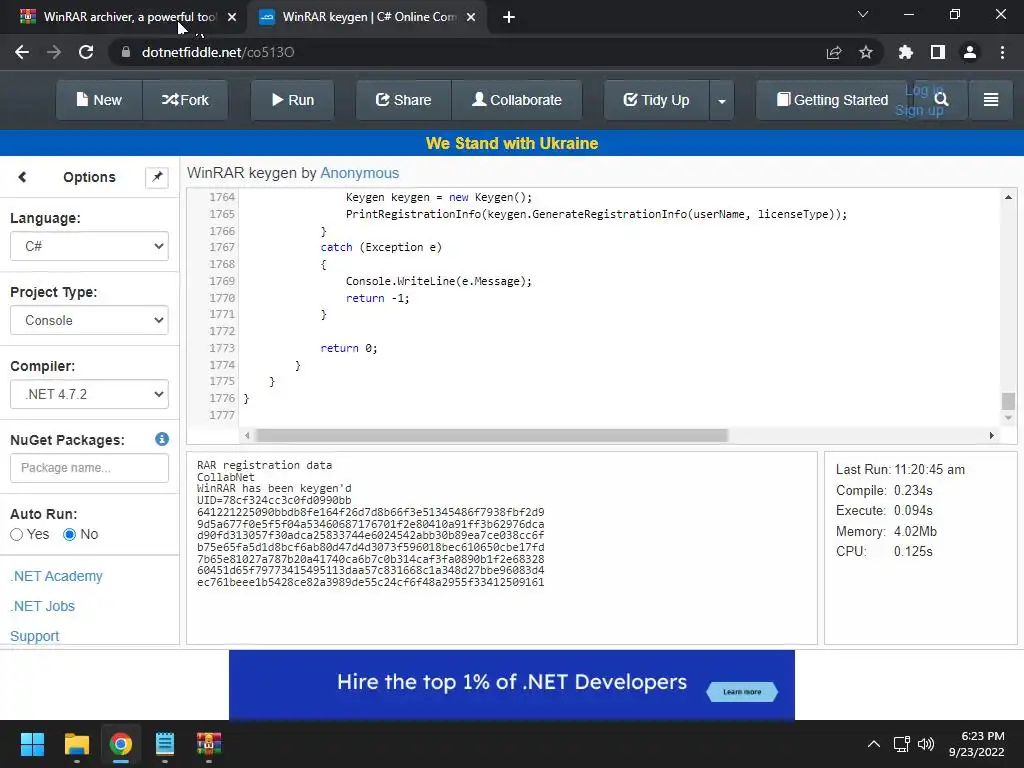
Task: Pin the Options sidebar
Action: pyautogui.click(x=157, y=177)
